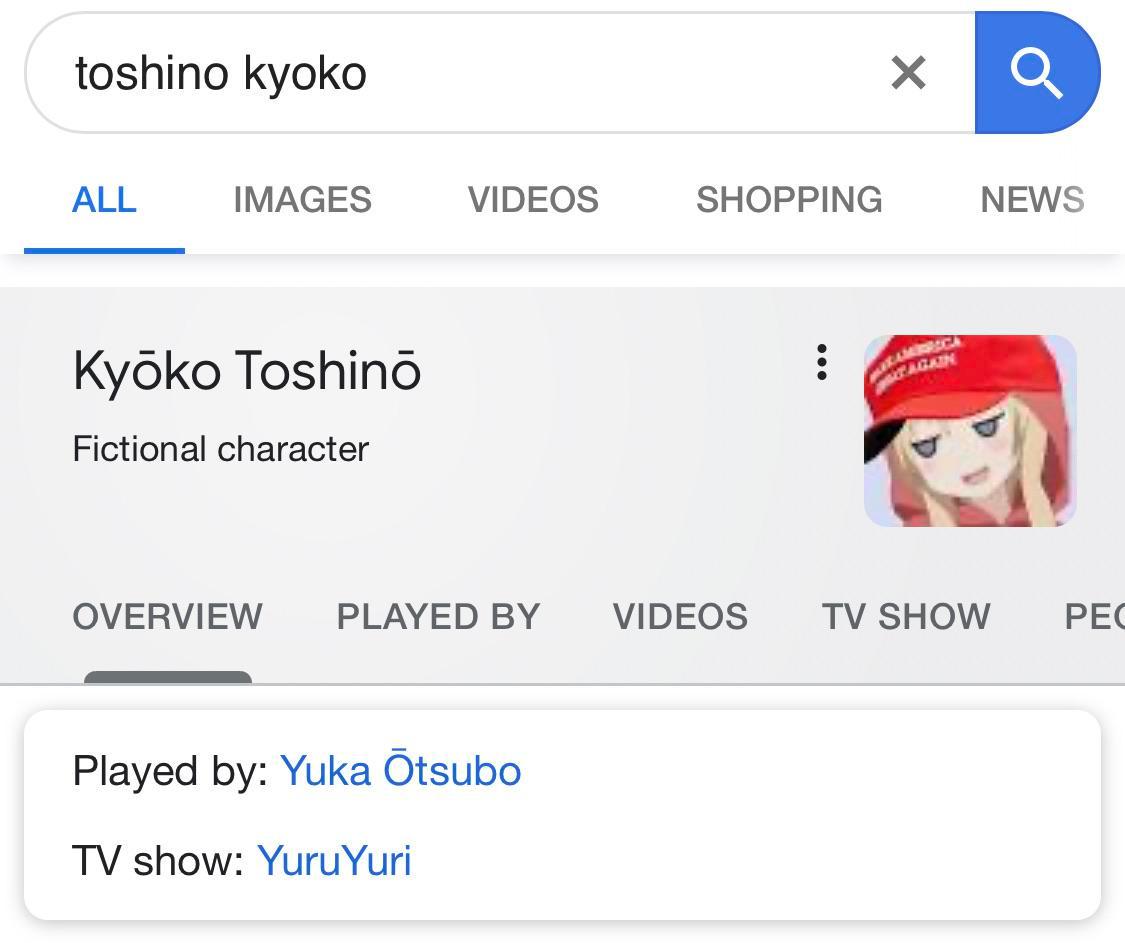Image resolution: width=1125 pixels, height=943 pixels.
Task: Open the VIDEOS search tab
Action: [534, 200]
